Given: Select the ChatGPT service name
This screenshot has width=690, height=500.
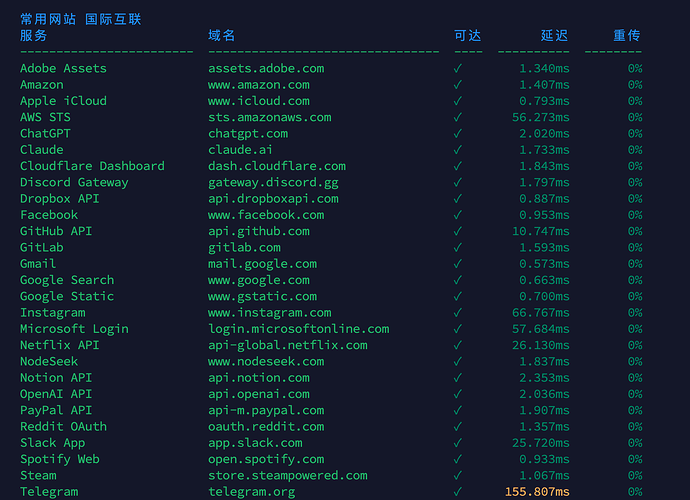Looking at the screenshot, I should pos(45,134).
